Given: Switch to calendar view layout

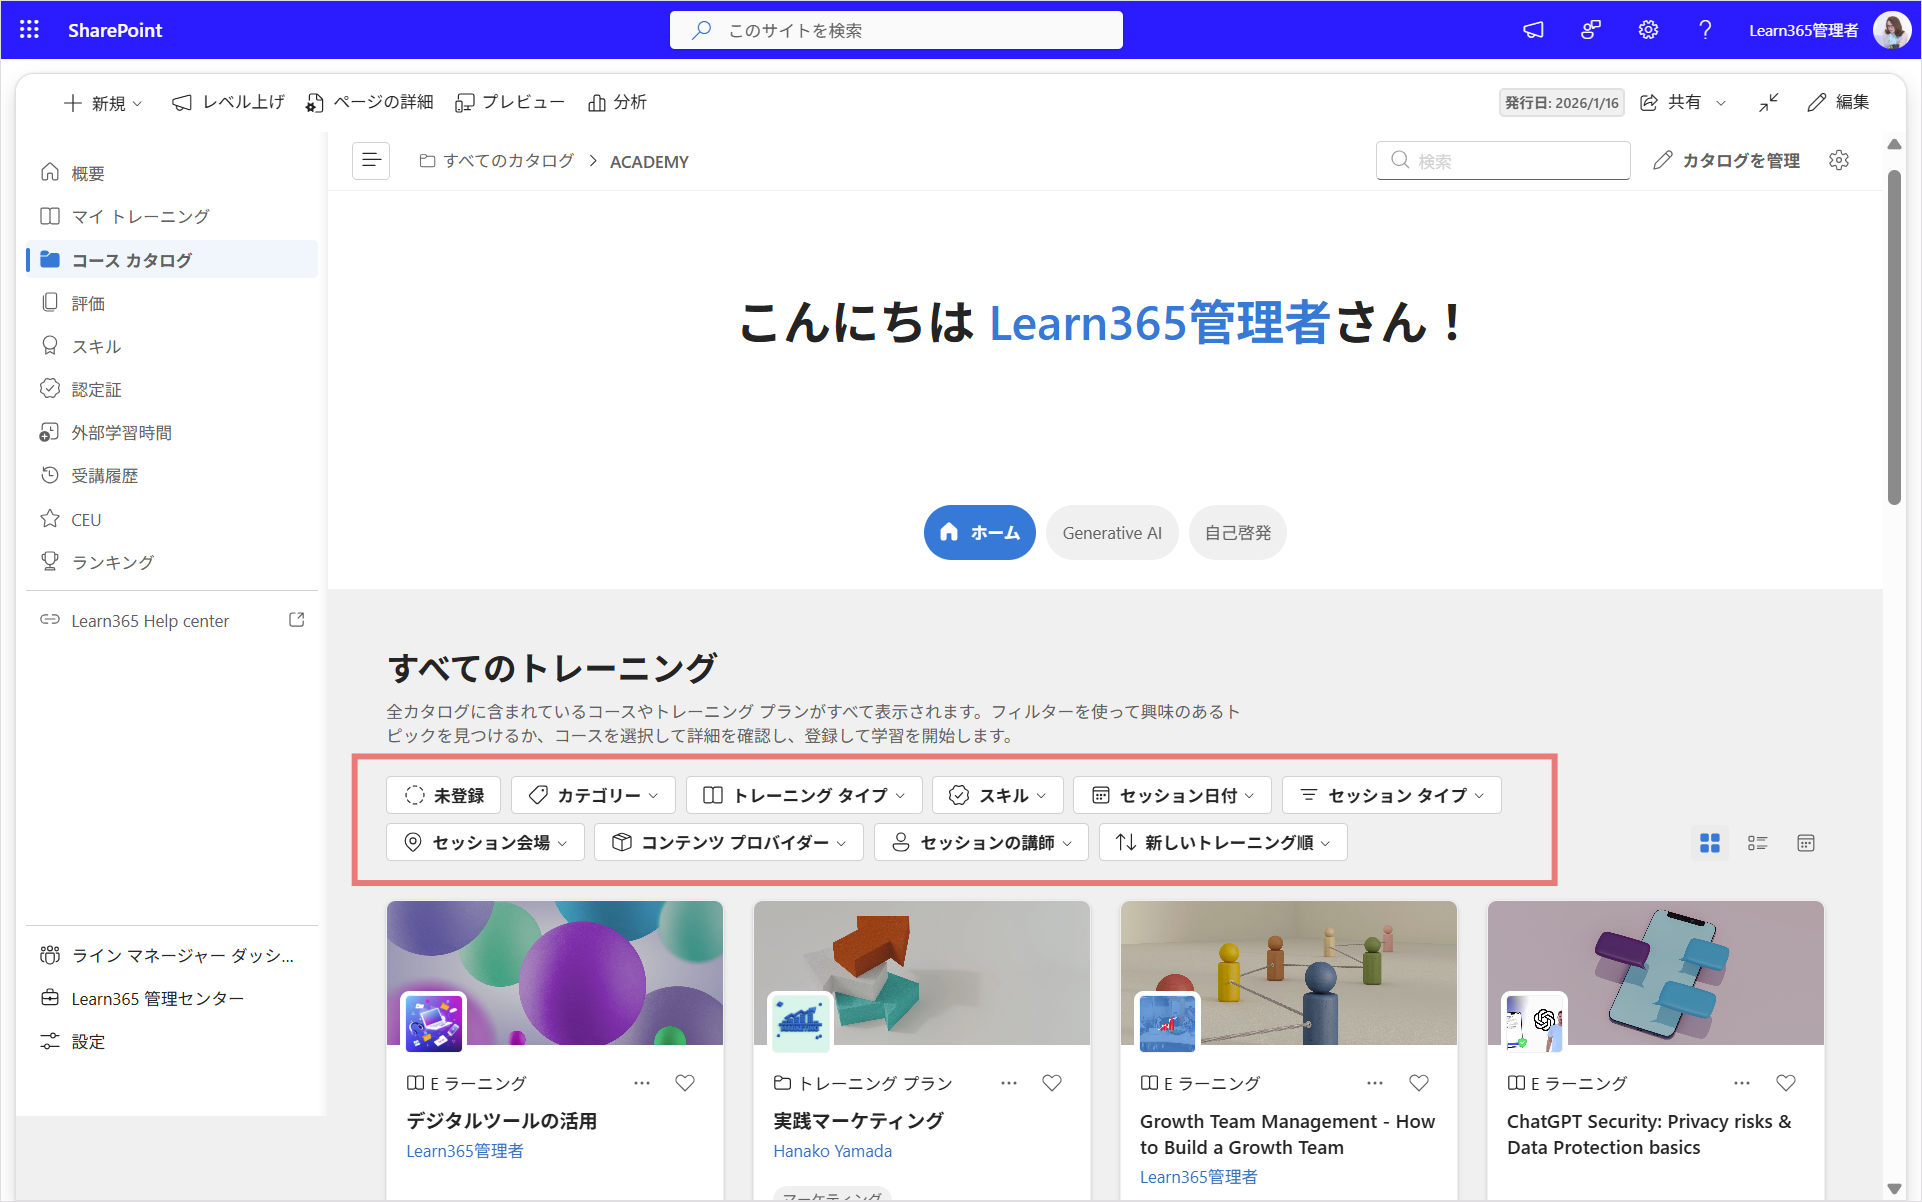Looking at the screenshot, I should pyautogui.click(x=1805, y=843).
